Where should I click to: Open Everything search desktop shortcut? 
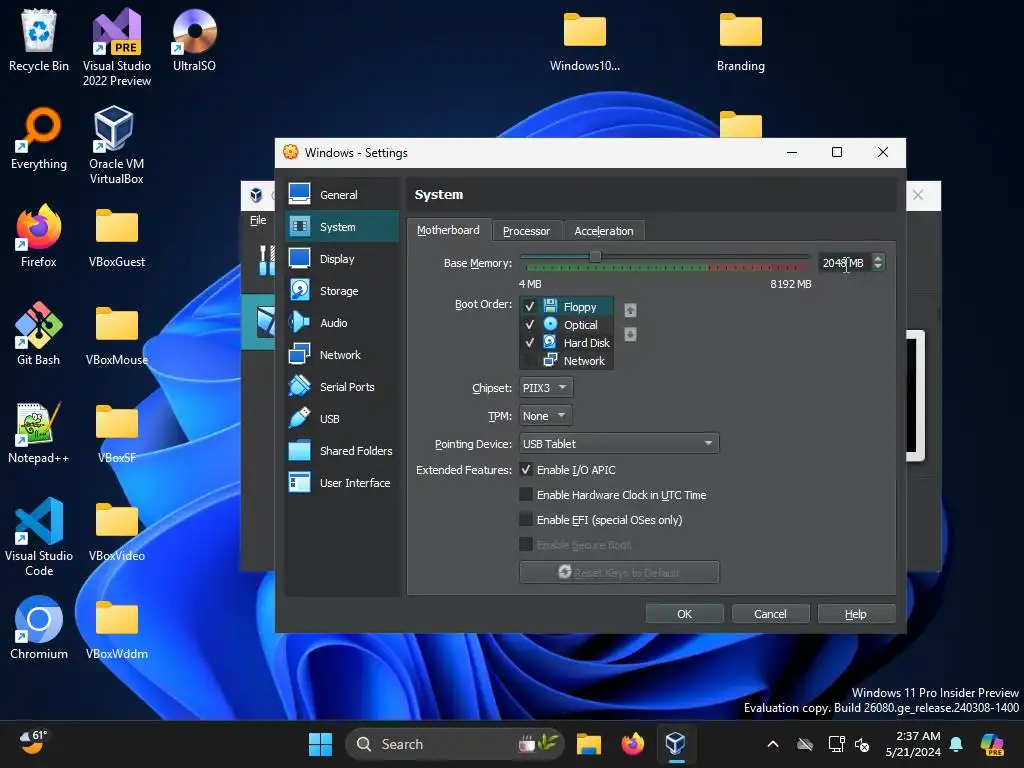[x=39, y=138]
